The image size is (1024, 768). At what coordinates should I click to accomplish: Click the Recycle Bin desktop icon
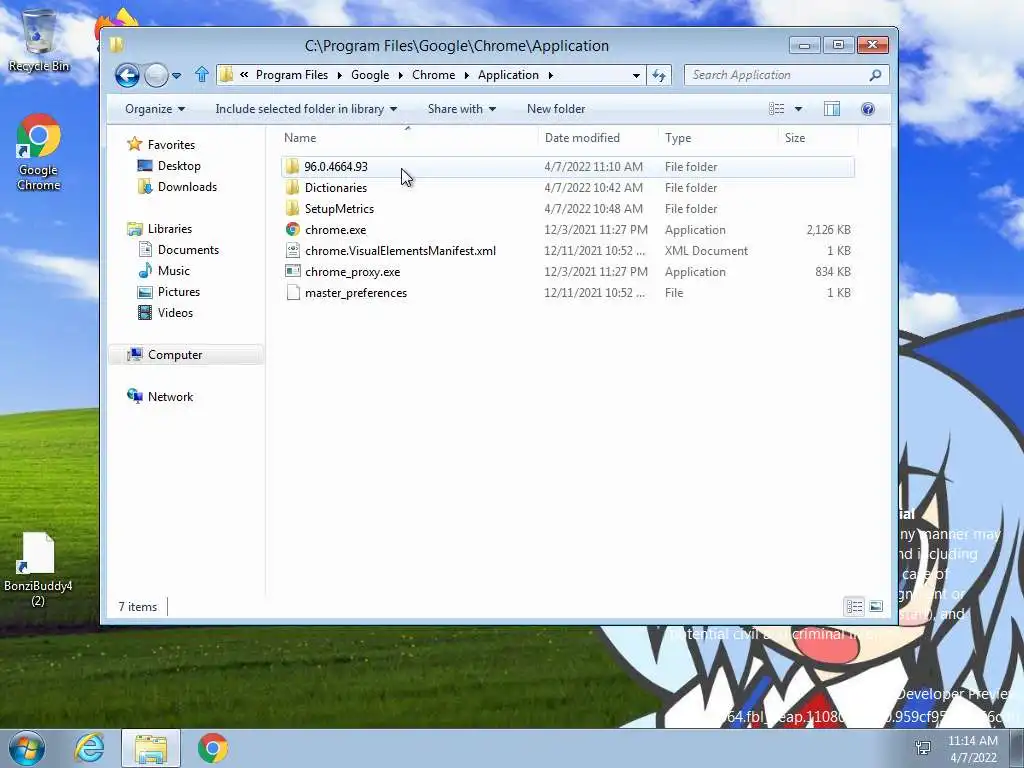click(x=39, y=40)
